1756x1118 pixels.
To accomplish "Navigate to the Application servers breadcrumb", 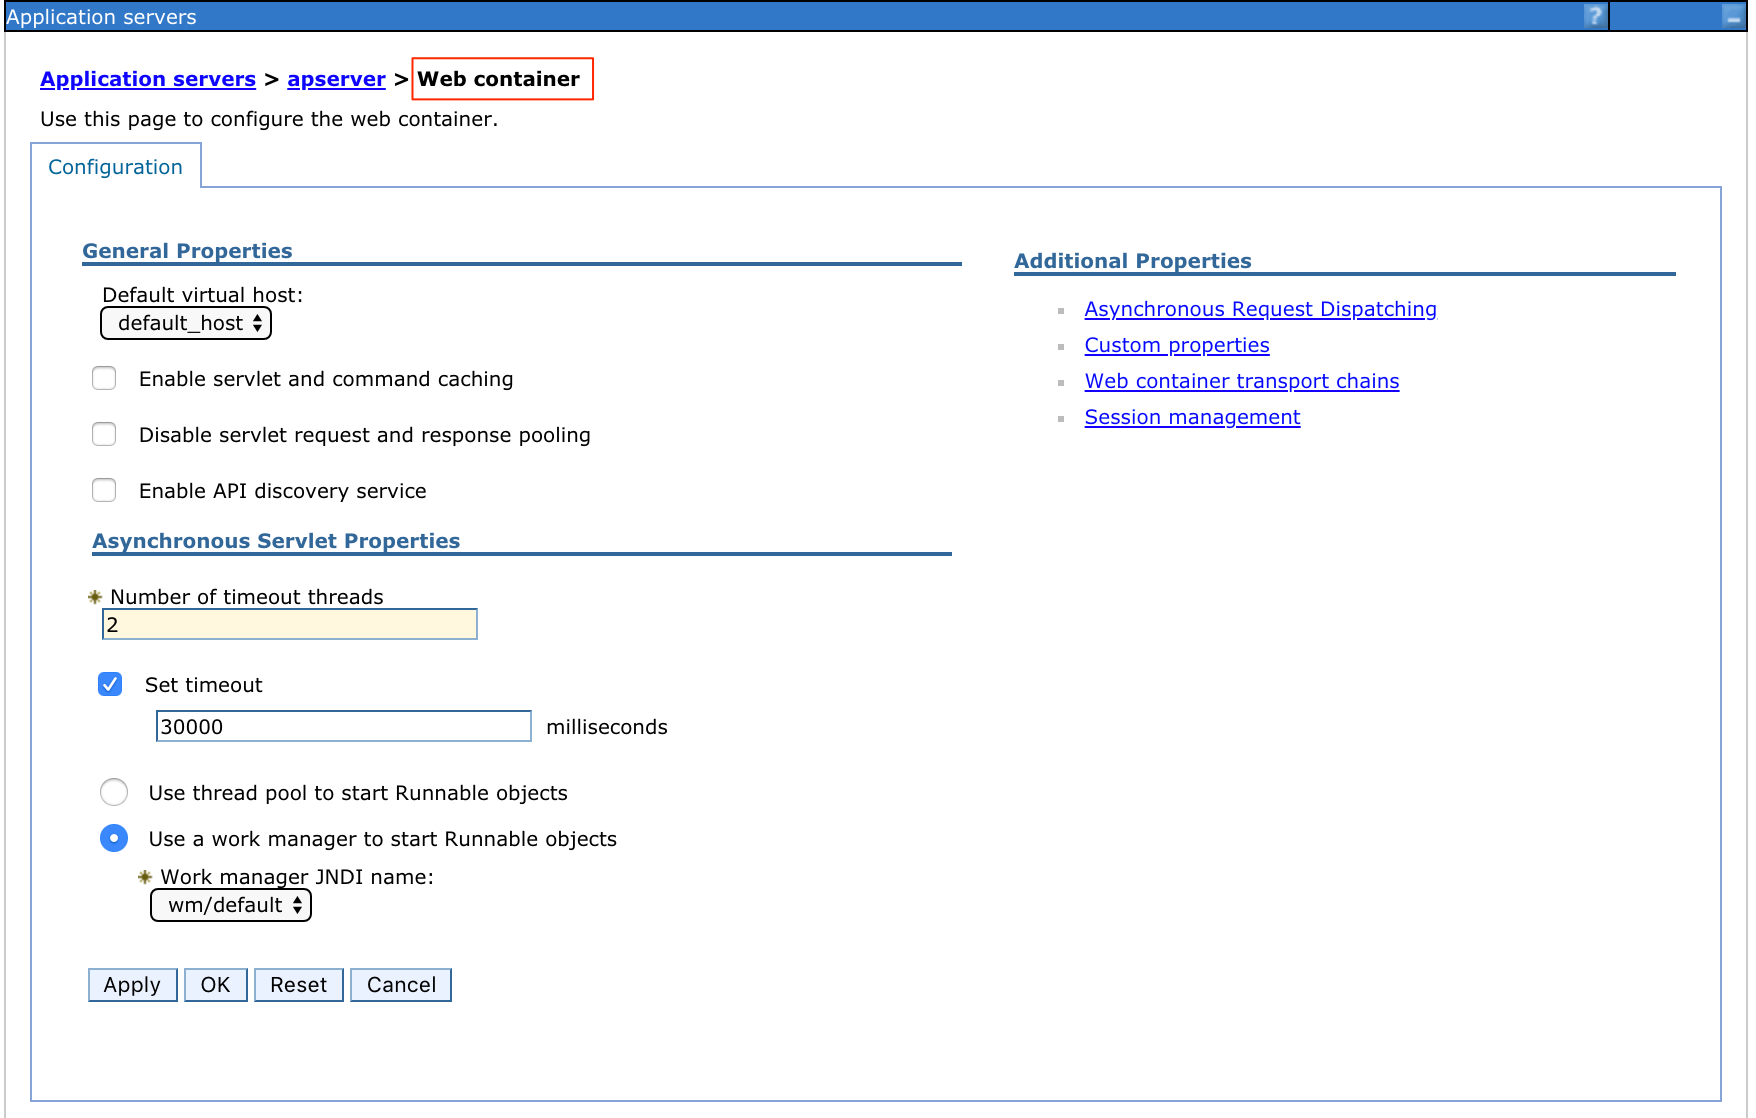I will (147, 79).
